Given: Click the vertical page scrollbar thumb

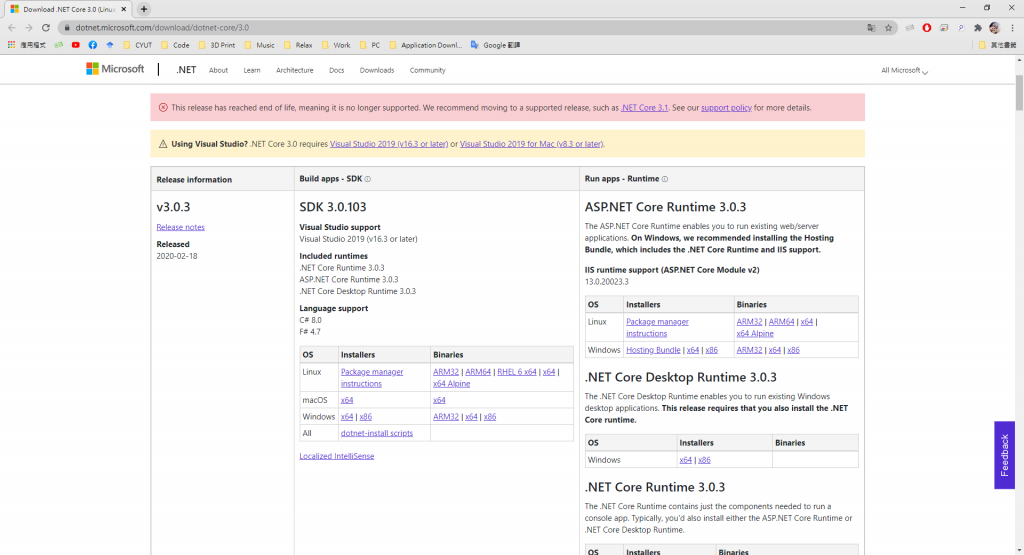Looking at the screenshot, I should 1019,93.
